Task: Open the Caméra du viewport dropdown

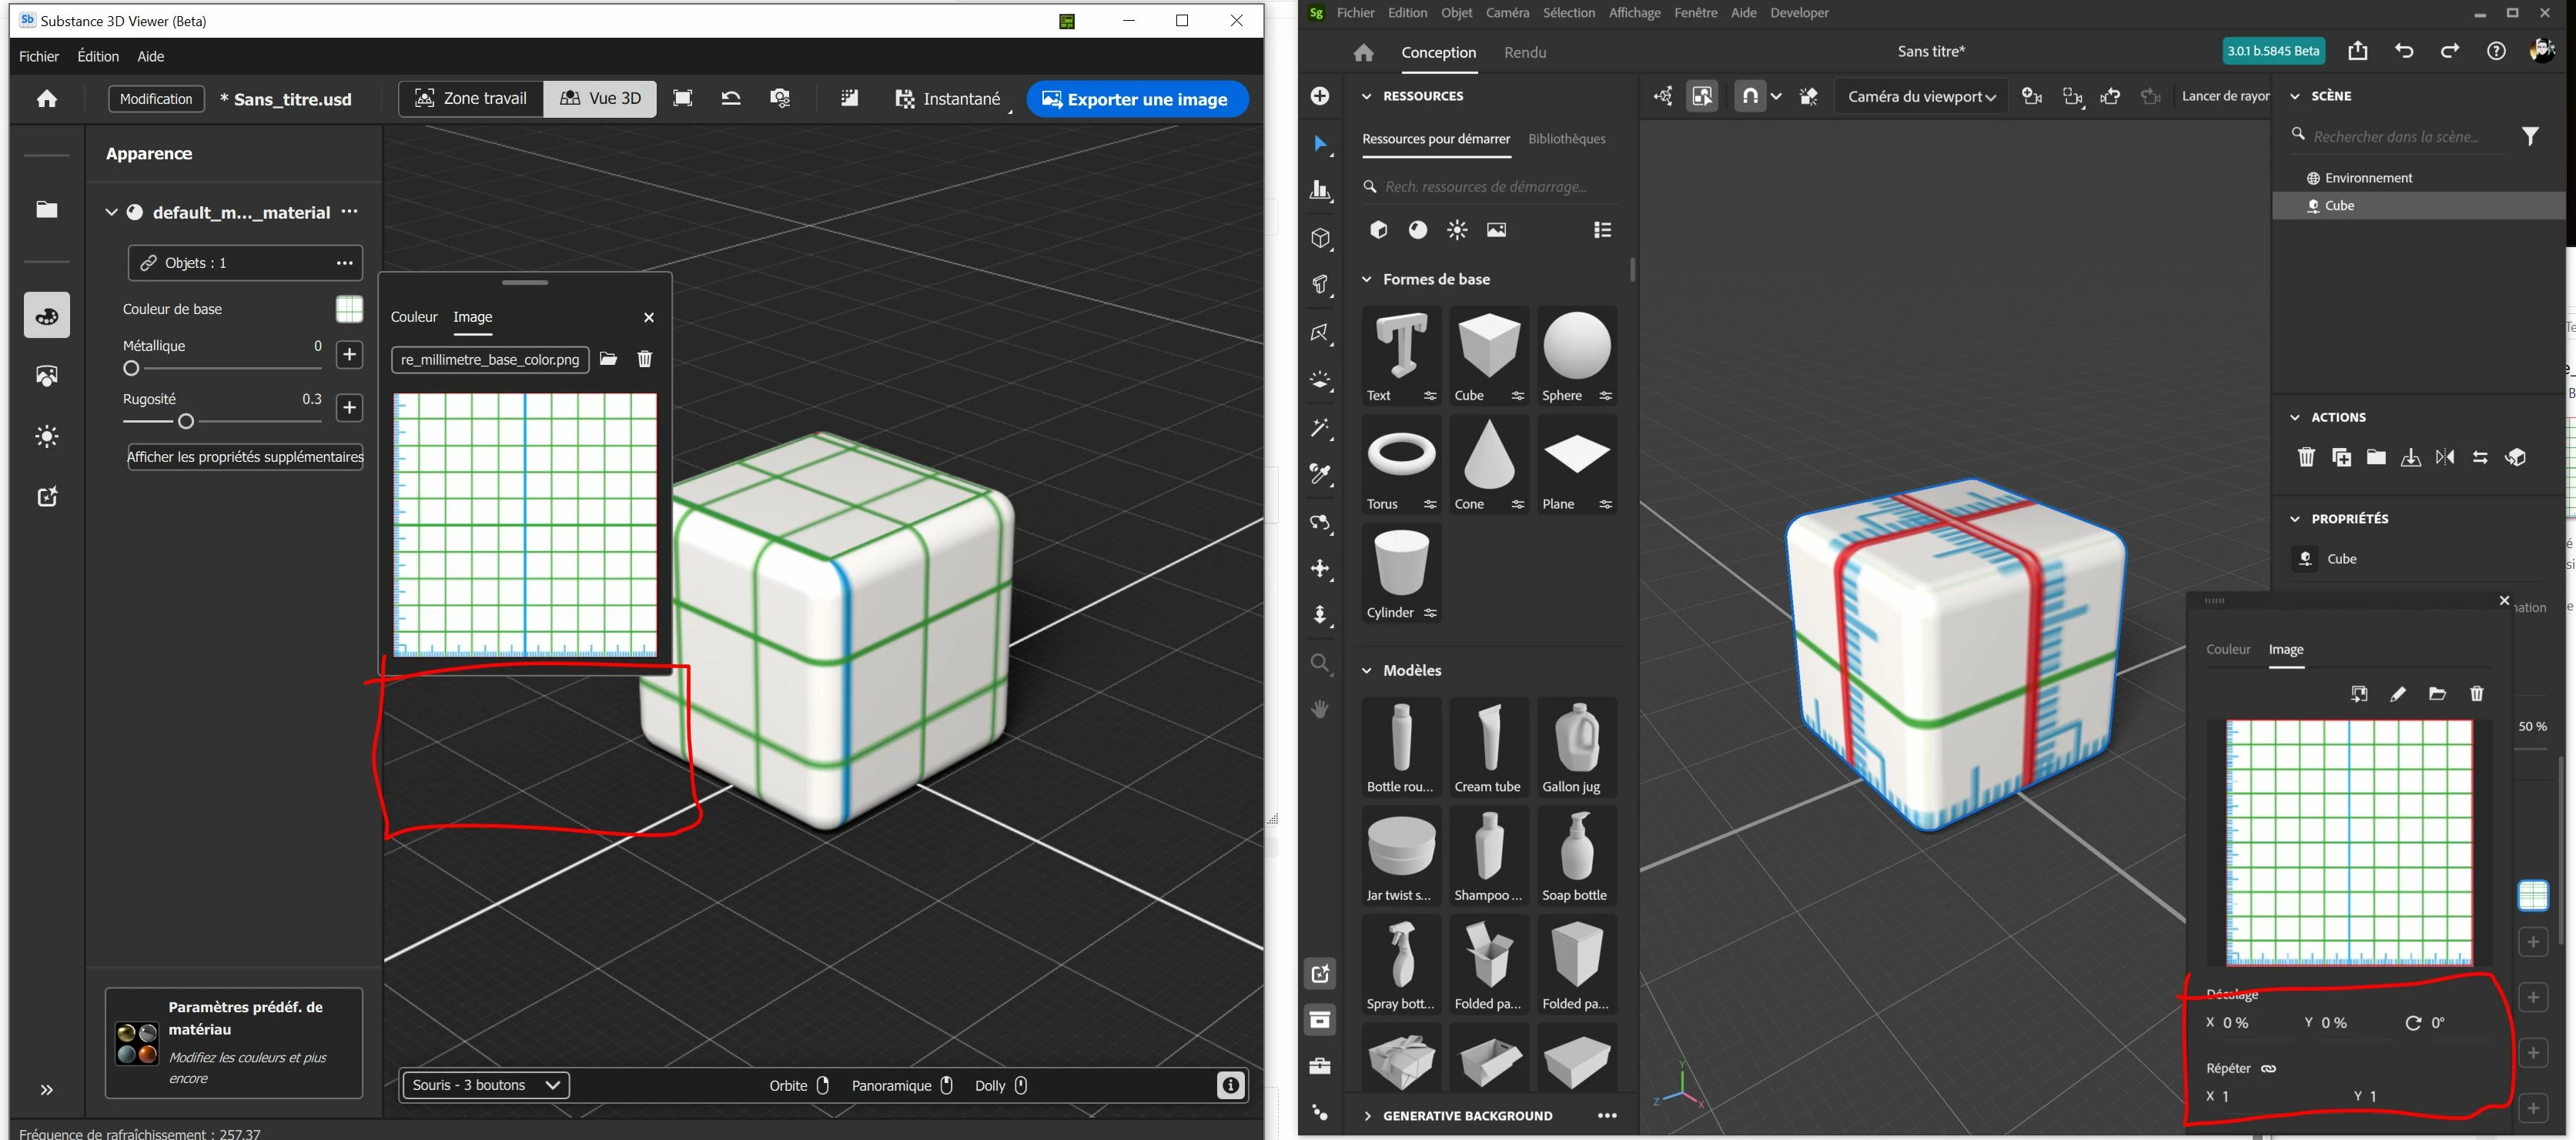Action: pos(1921,97)
